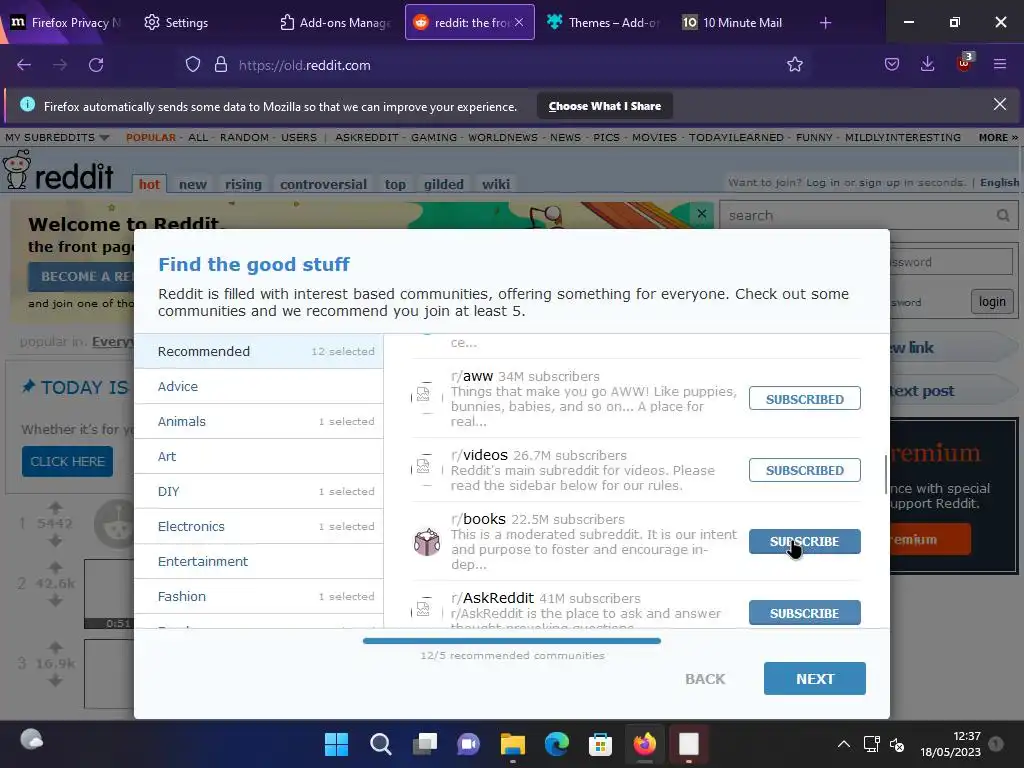Select the Art category

259,456
